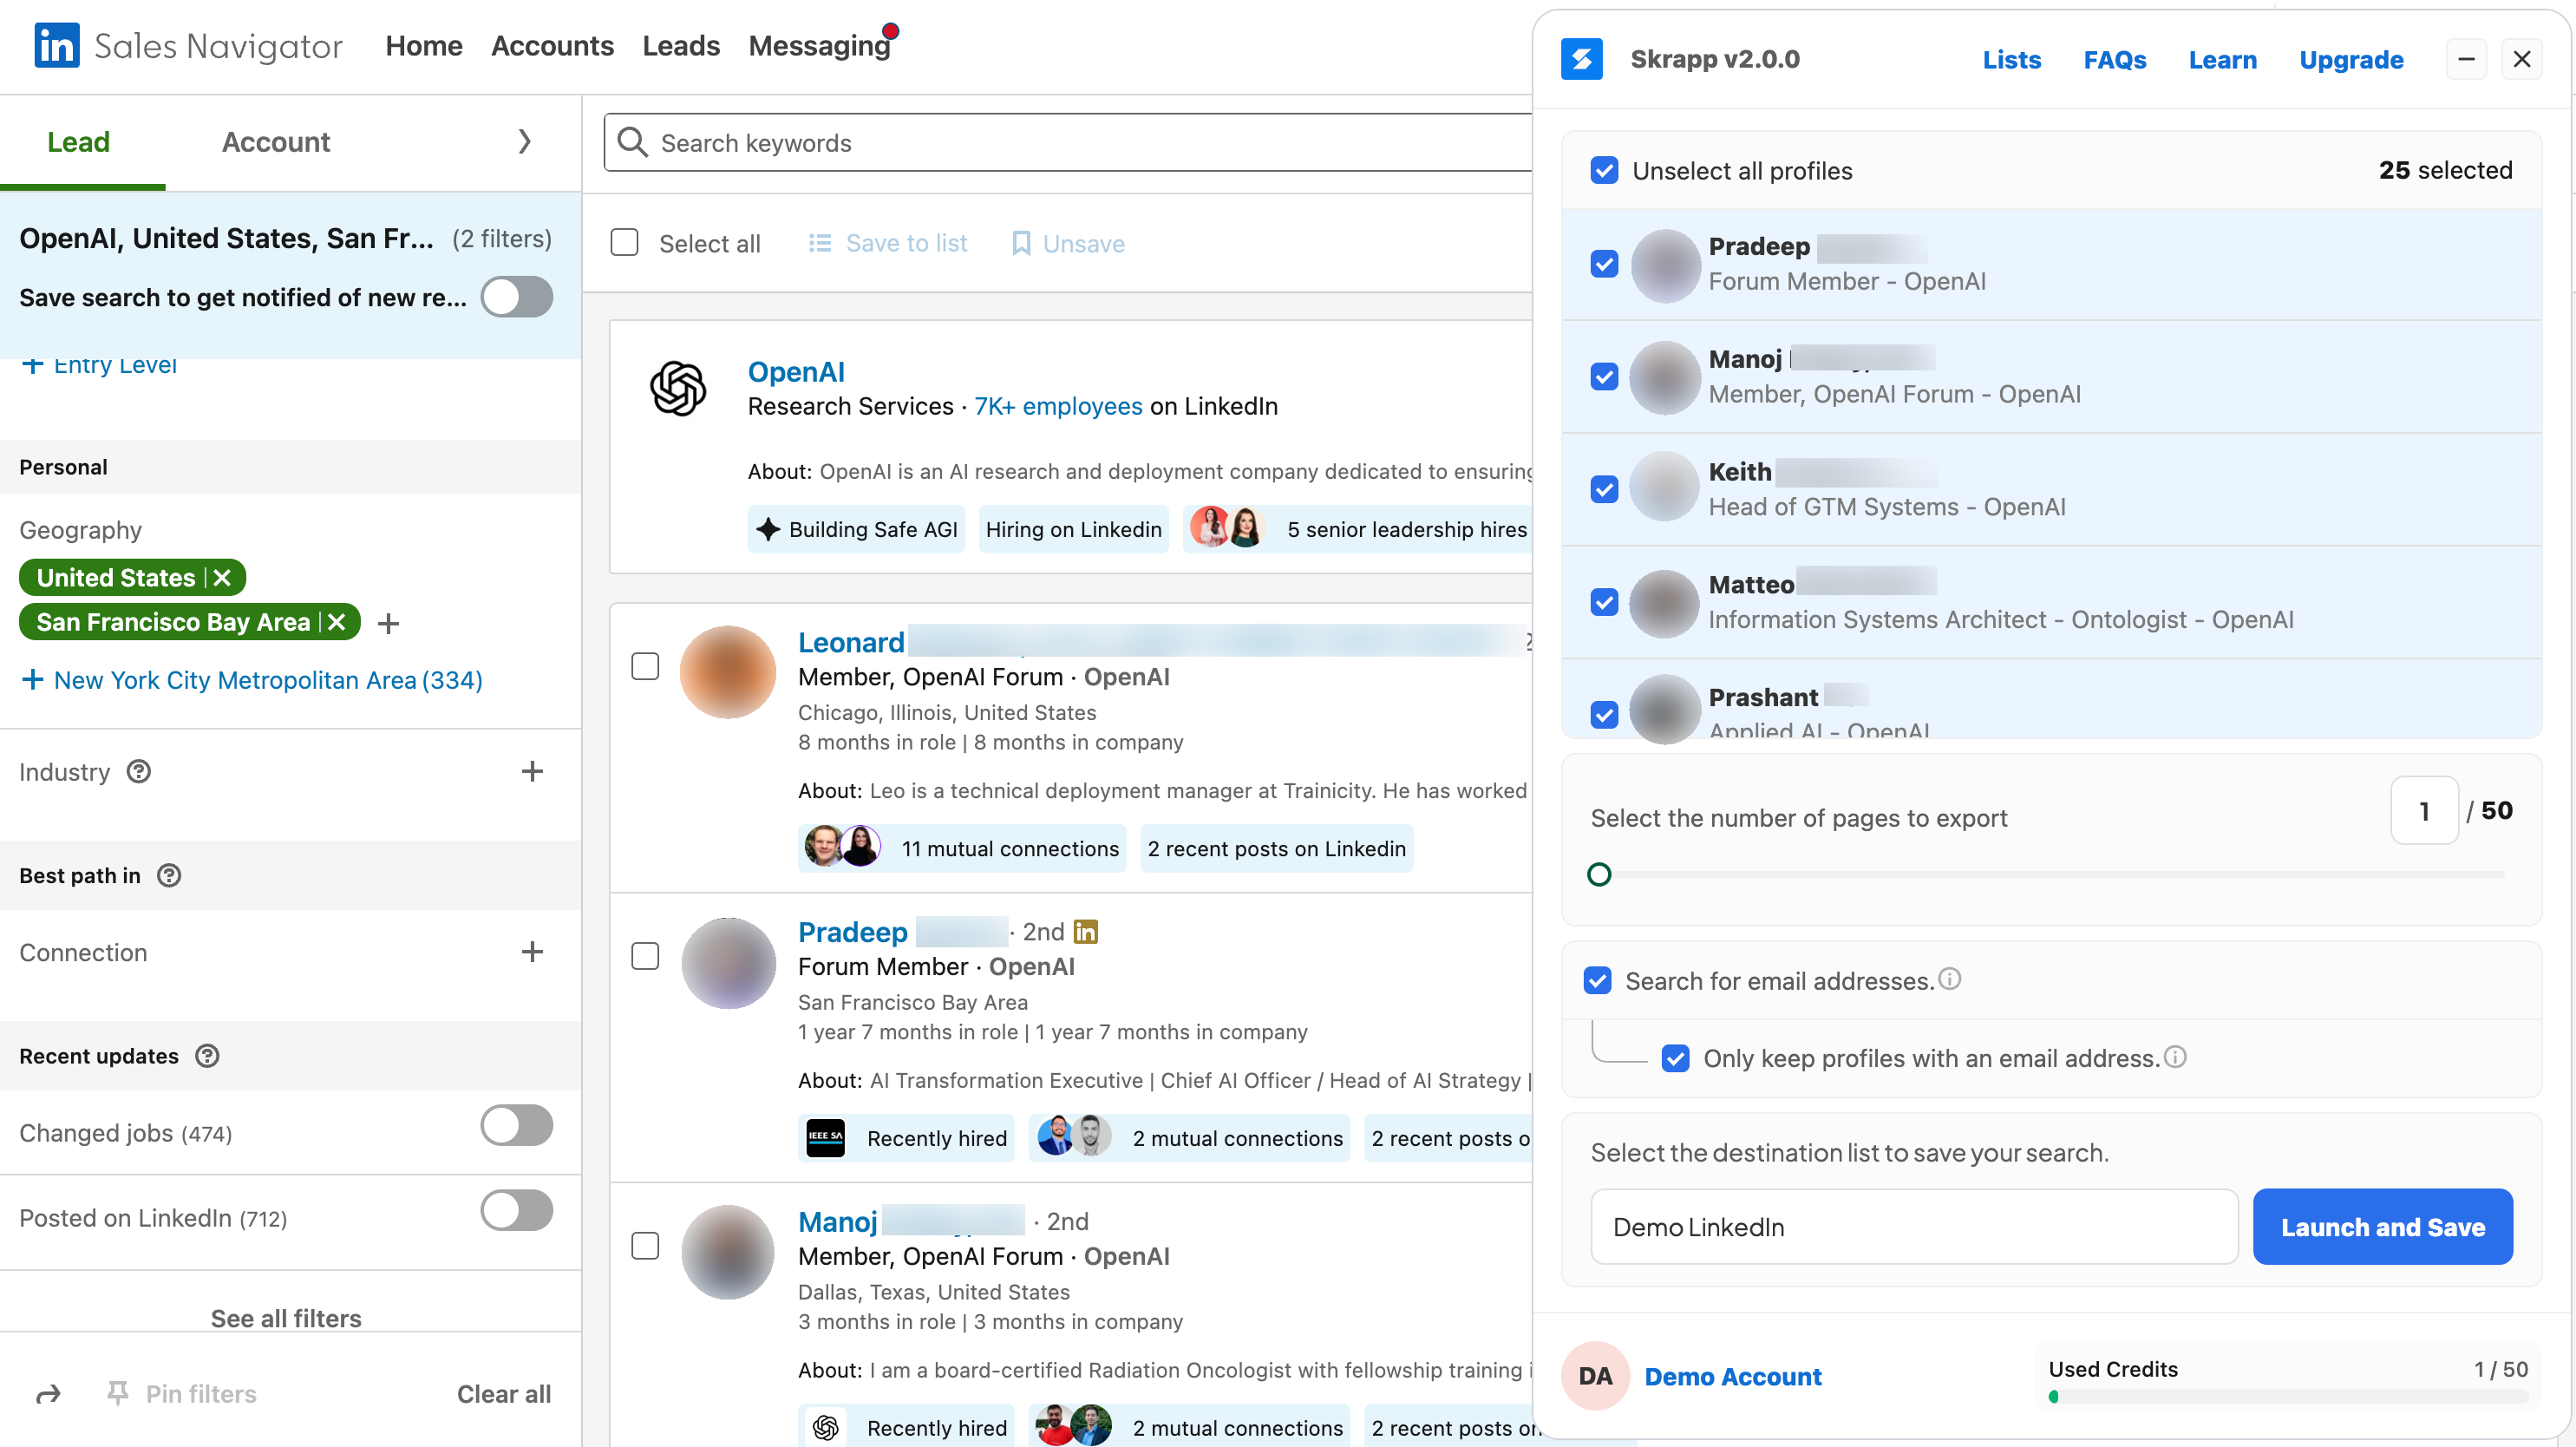Image resolution: width=2576 pixels, height=1447 pixels.
Task: Add New York City Metropolitan Area filter
Action: 251,680
